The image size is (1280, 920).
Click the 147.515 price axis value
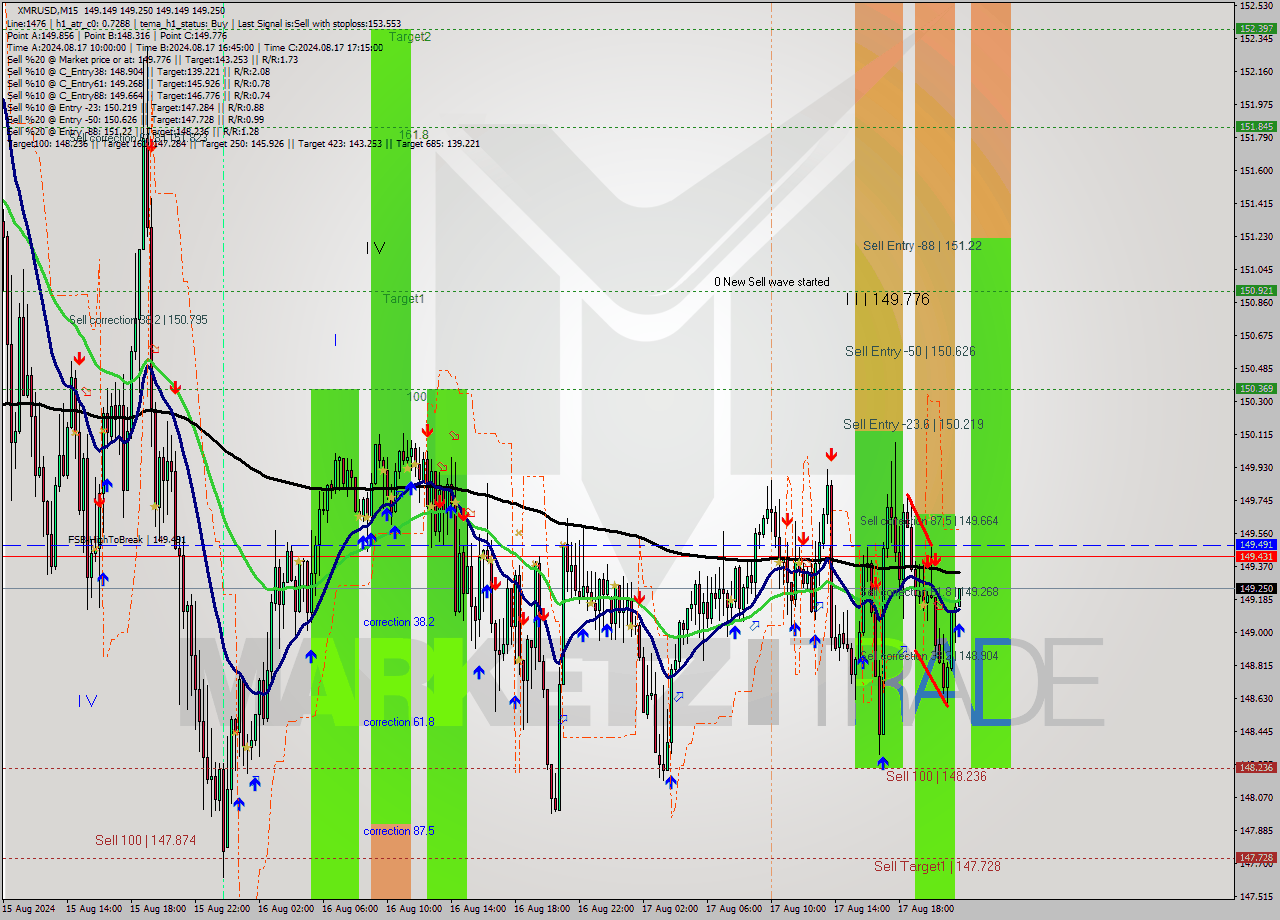click(1255, 896)
